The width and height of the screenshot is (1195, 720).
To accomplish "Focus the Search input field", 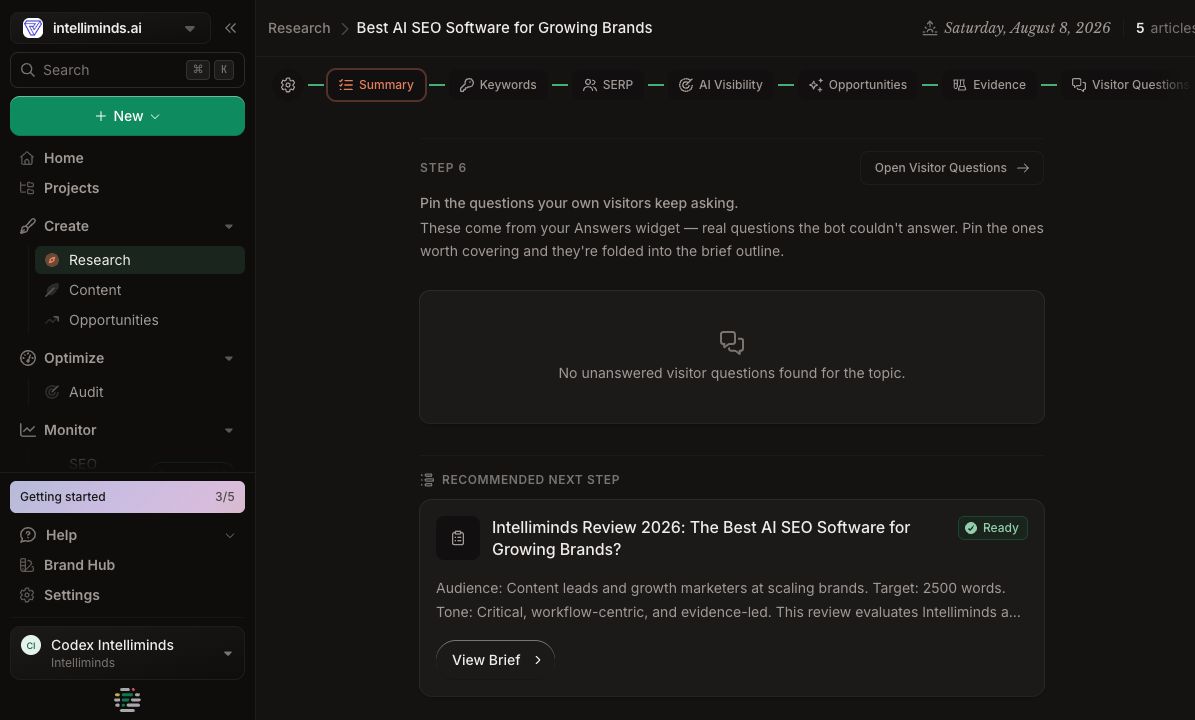I will pos(127,70).
